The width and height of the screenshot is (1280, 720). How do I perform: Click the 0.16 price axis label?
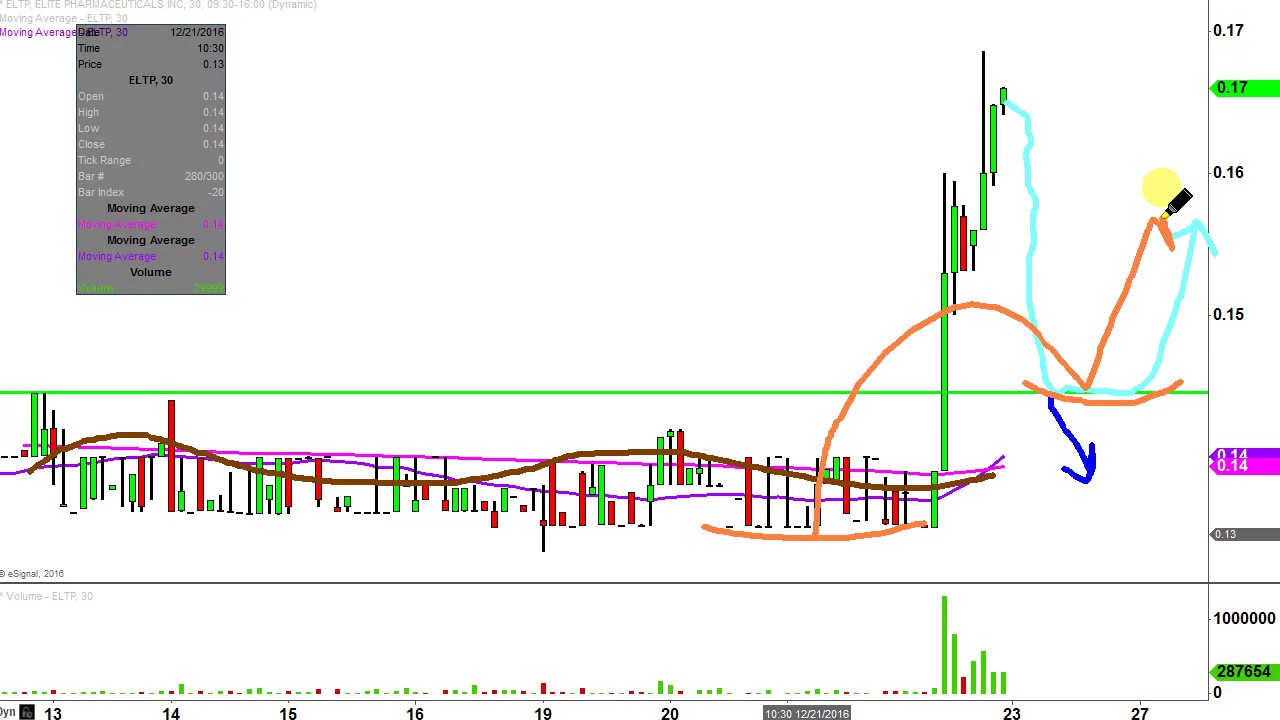click(1228, 172)
